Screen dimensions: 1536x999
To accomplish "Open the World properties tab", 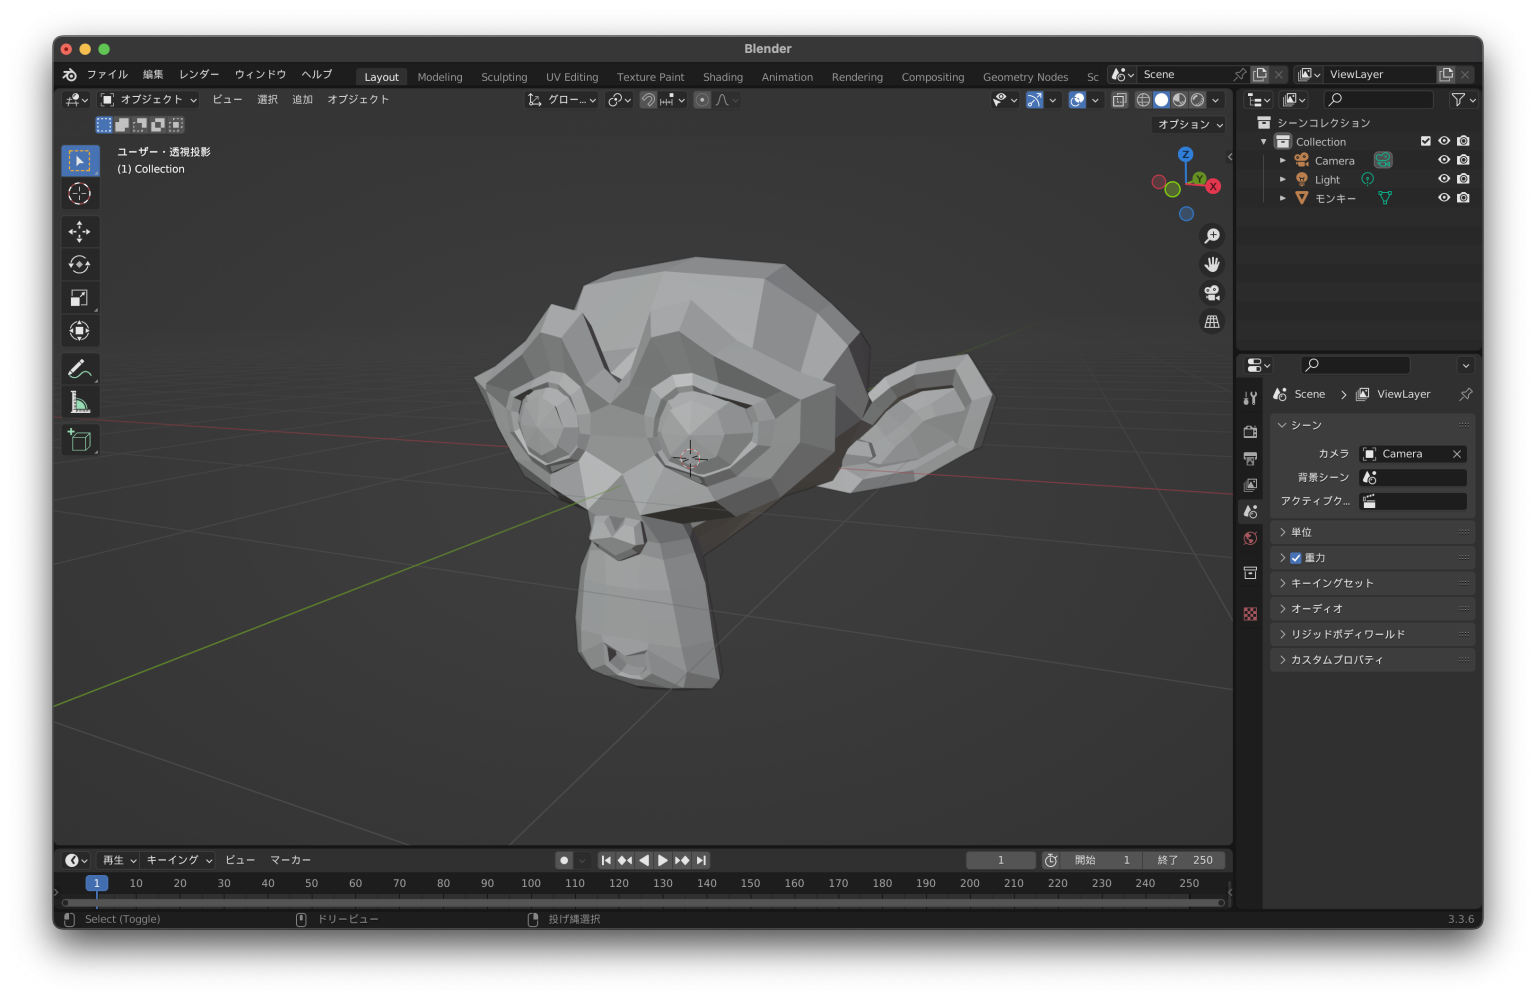I will (1250, 539).
